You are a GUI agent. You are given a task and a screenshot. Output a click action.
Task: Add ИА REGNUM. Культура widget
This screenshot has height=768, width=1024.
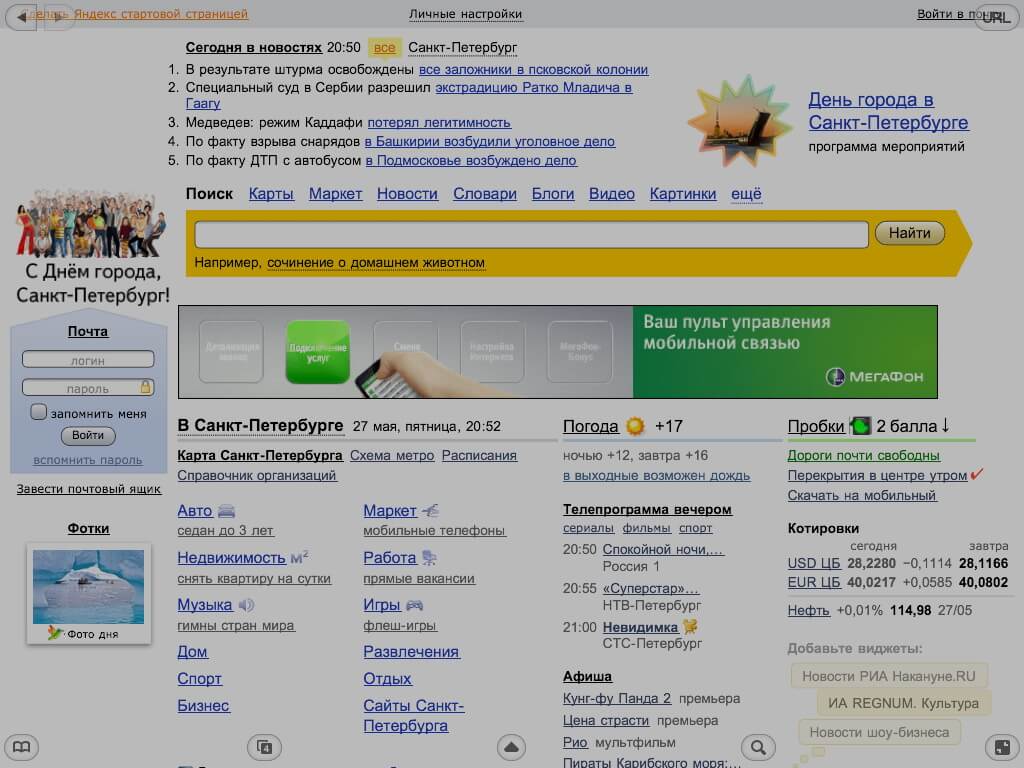[903, 703]
